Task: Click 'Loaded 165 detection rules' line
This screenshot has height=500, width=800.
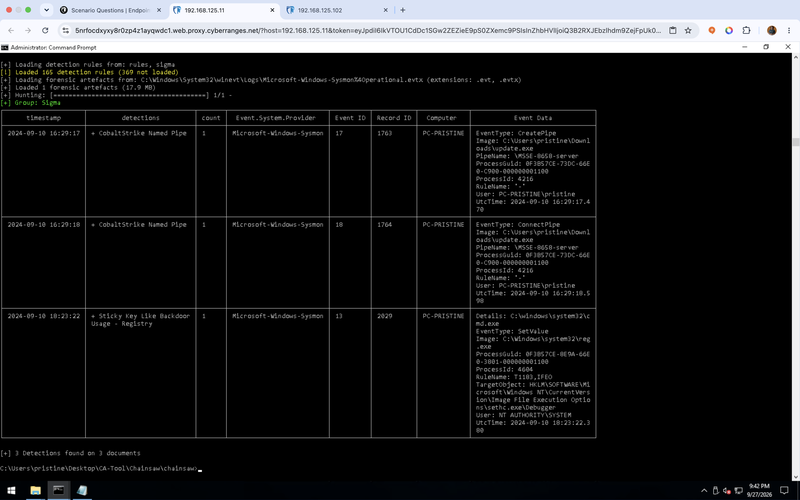Action: coord(90,72)
